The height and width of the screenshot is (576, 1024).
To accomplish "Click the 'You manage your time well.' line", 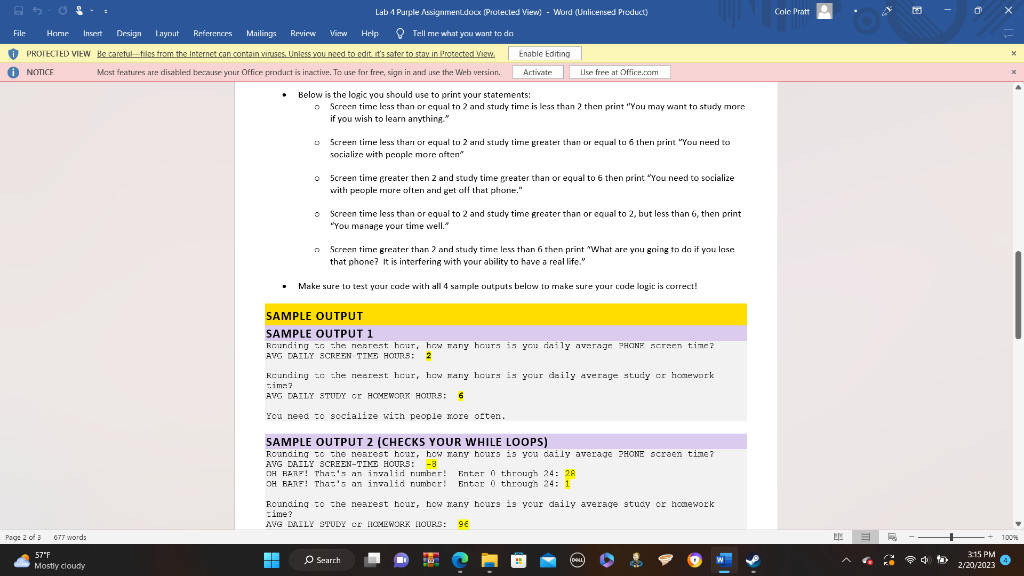I will [x=389, y=226].
